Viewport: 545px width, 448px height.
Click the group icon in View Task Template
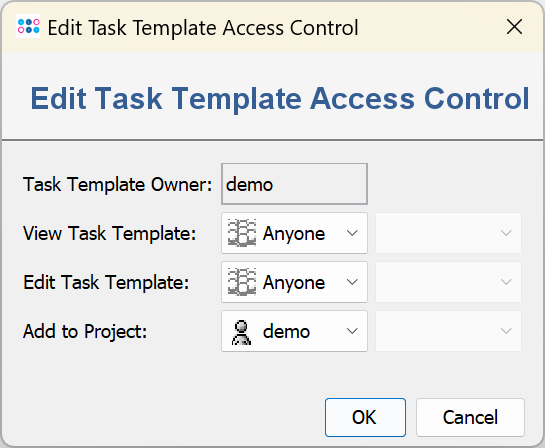(x=242, y=233)
